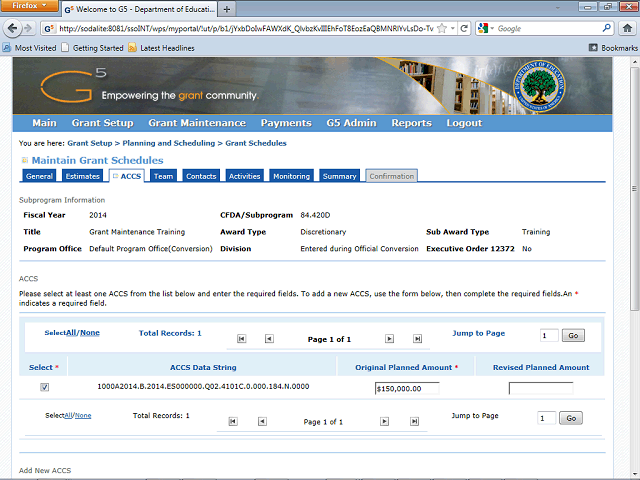Select the Welcome to G5 browser tab
Screen dimensions: 640x480
(x=139, y=9)
